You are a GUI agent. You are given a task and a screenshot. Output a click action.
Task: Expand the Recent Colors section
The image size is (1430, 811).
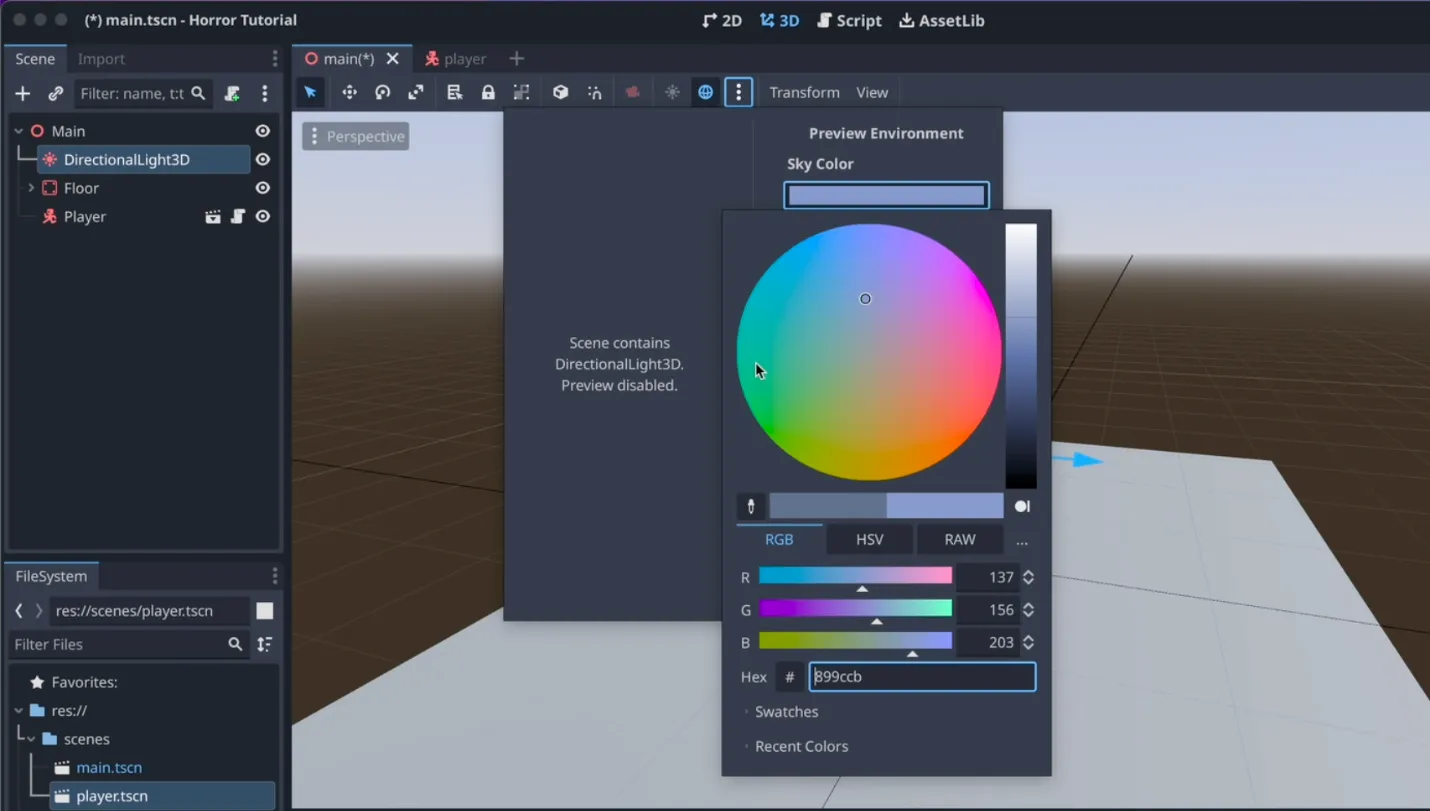[x=801, y=746]
